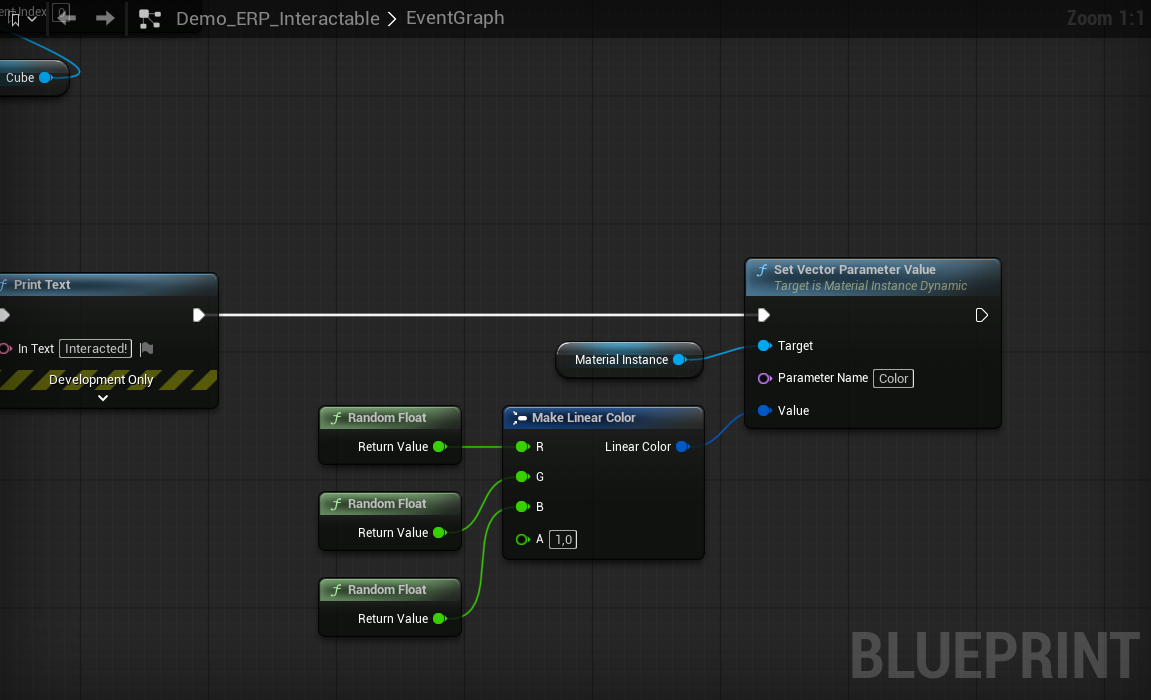This screenshot has width=1151, height=700.
Task: Click the B input pin on Make Linear Color
Action: click(x=523, y=507)
